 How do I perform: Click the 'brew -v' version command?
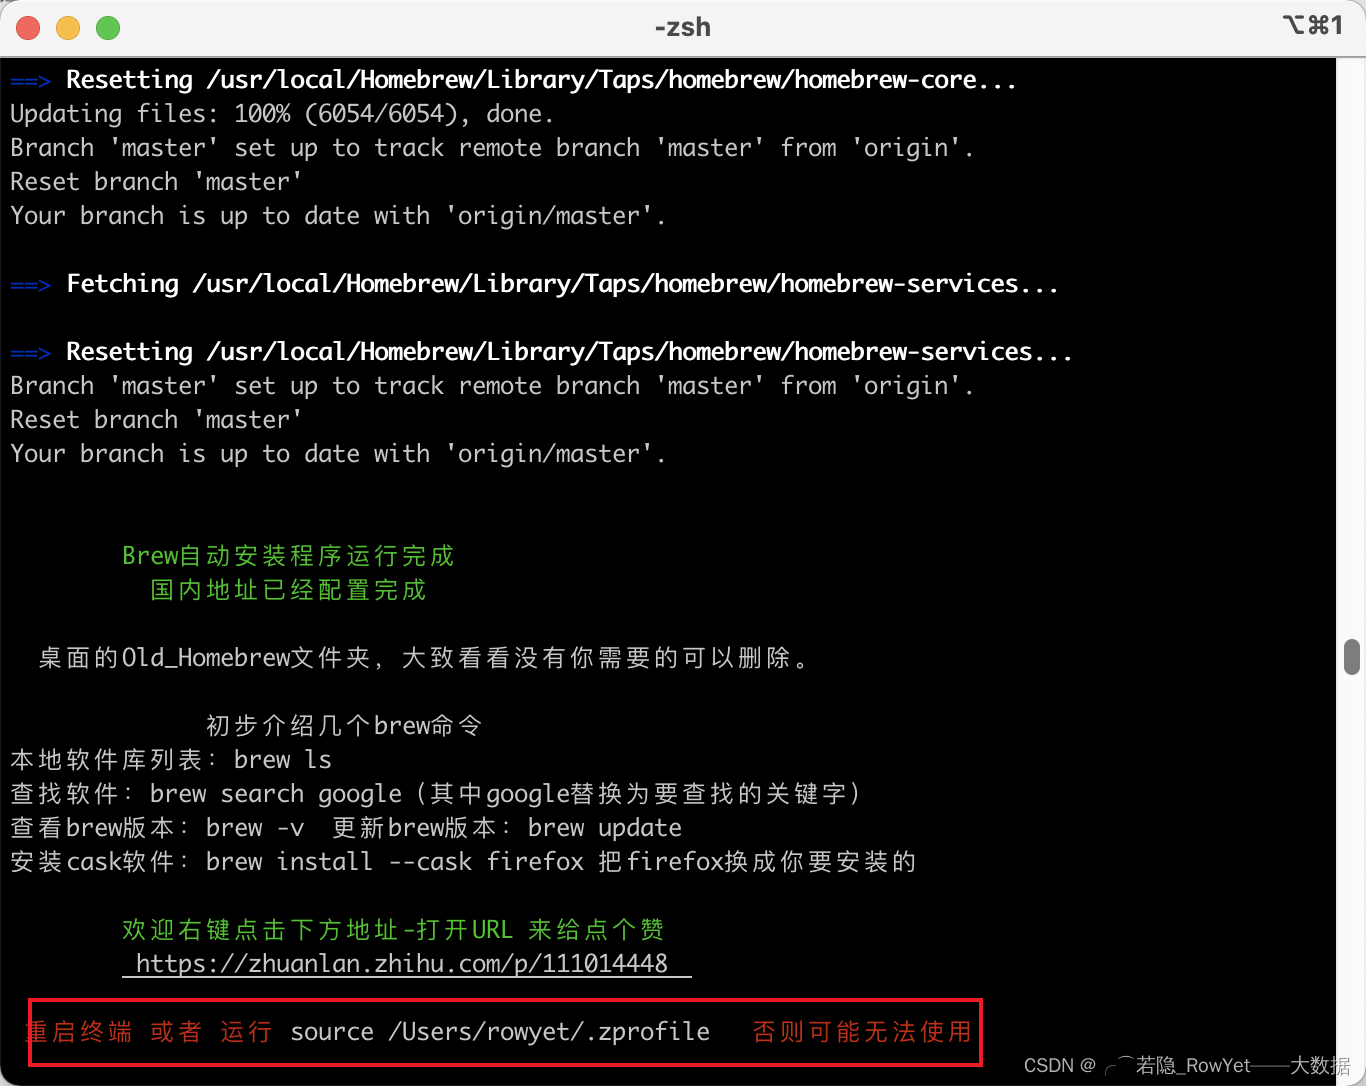[255, 828]
